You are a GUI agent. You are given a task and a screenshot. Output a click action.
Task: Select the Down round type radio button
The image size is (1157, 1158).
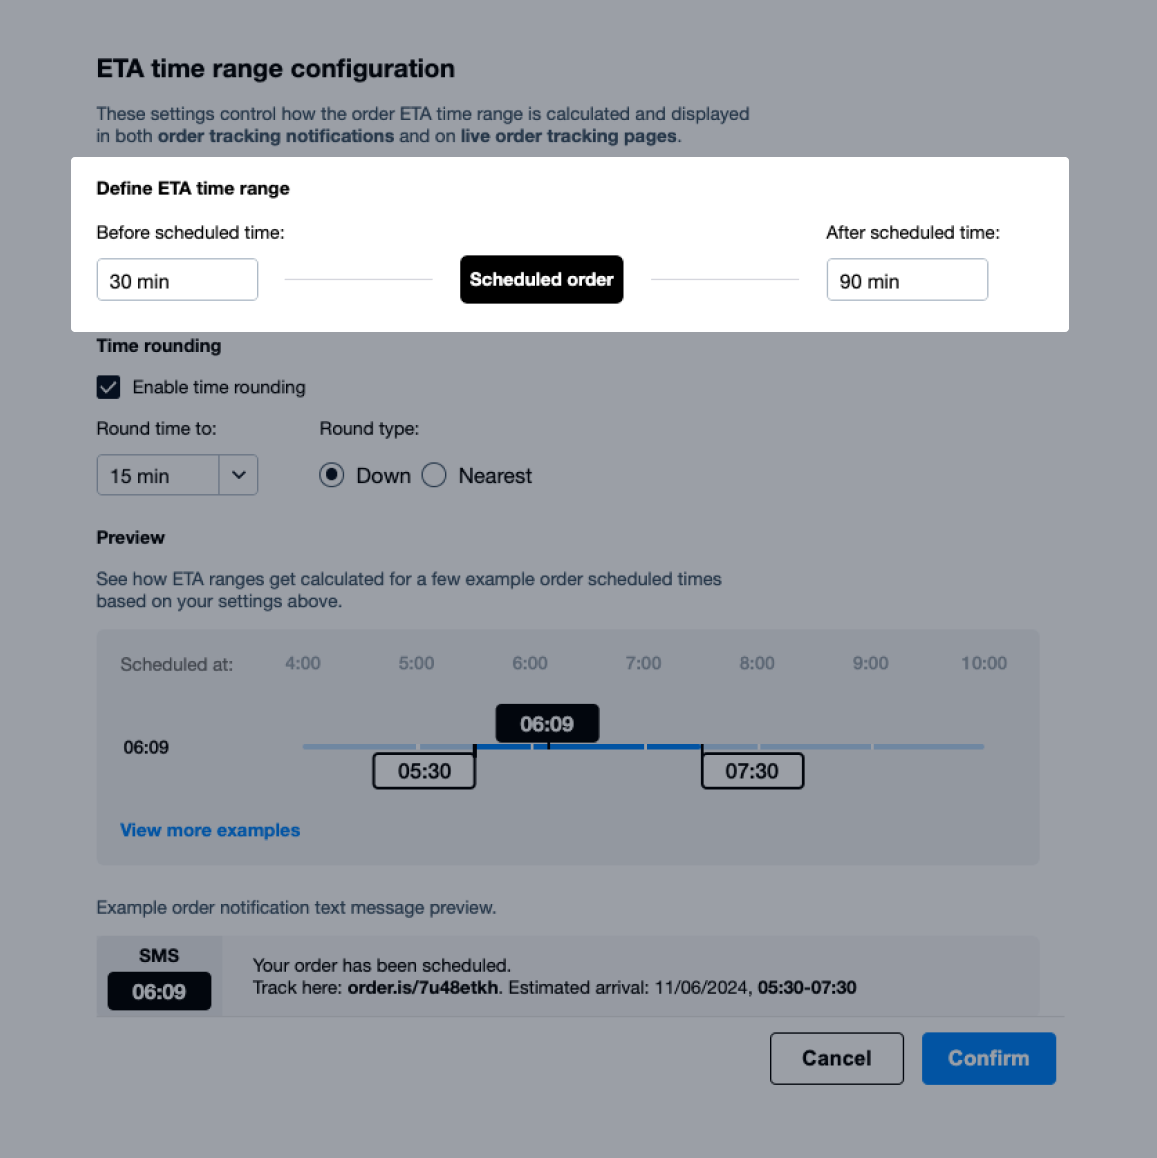tap(332, 475)
